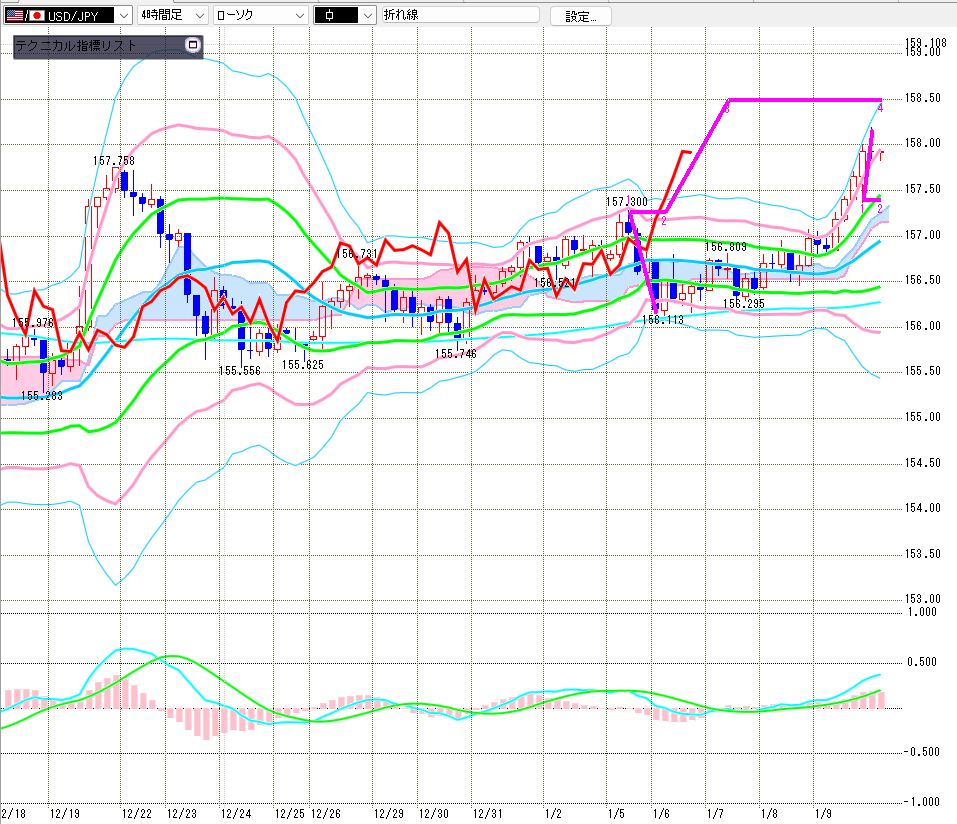Open the 4時間足 timeframe dropdown
Viewport: 957px width, 824px height.
coord(173,15)
